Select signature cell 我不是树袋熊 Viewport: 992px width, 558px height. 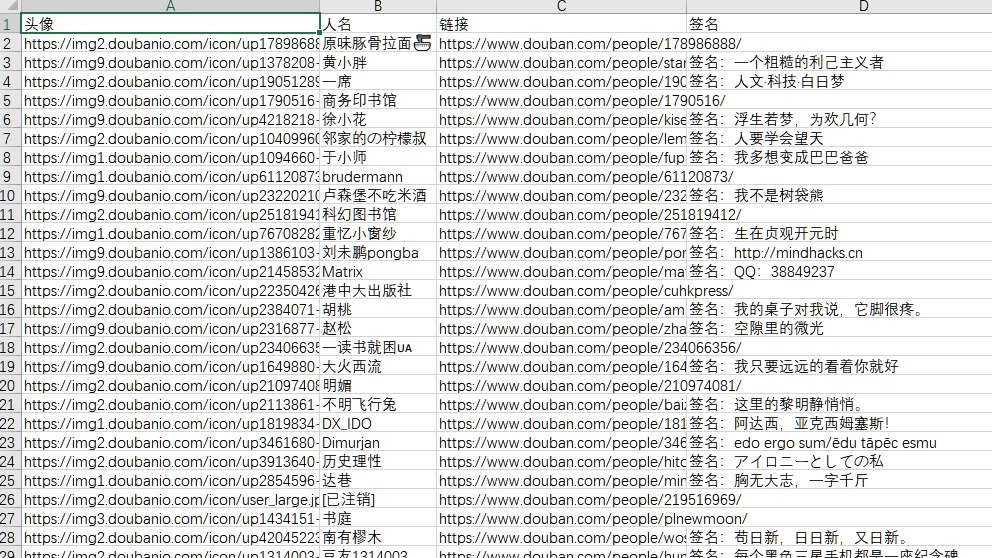click(x=839, y=195)
